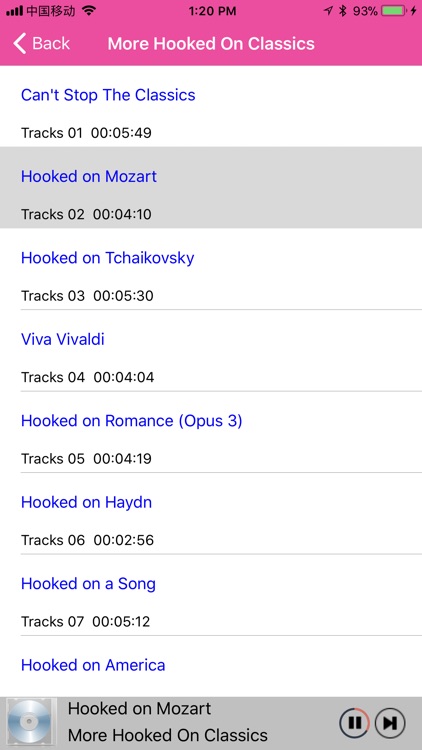This screenshot has height=750, width=422.
Task: Tap the CD album artwork thumbnail
Action: [30, 723]
